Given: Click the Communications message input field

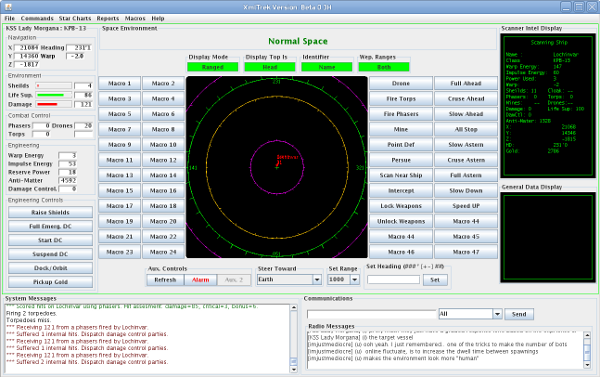Looking at the screenshot, I should tap(372, 314).
